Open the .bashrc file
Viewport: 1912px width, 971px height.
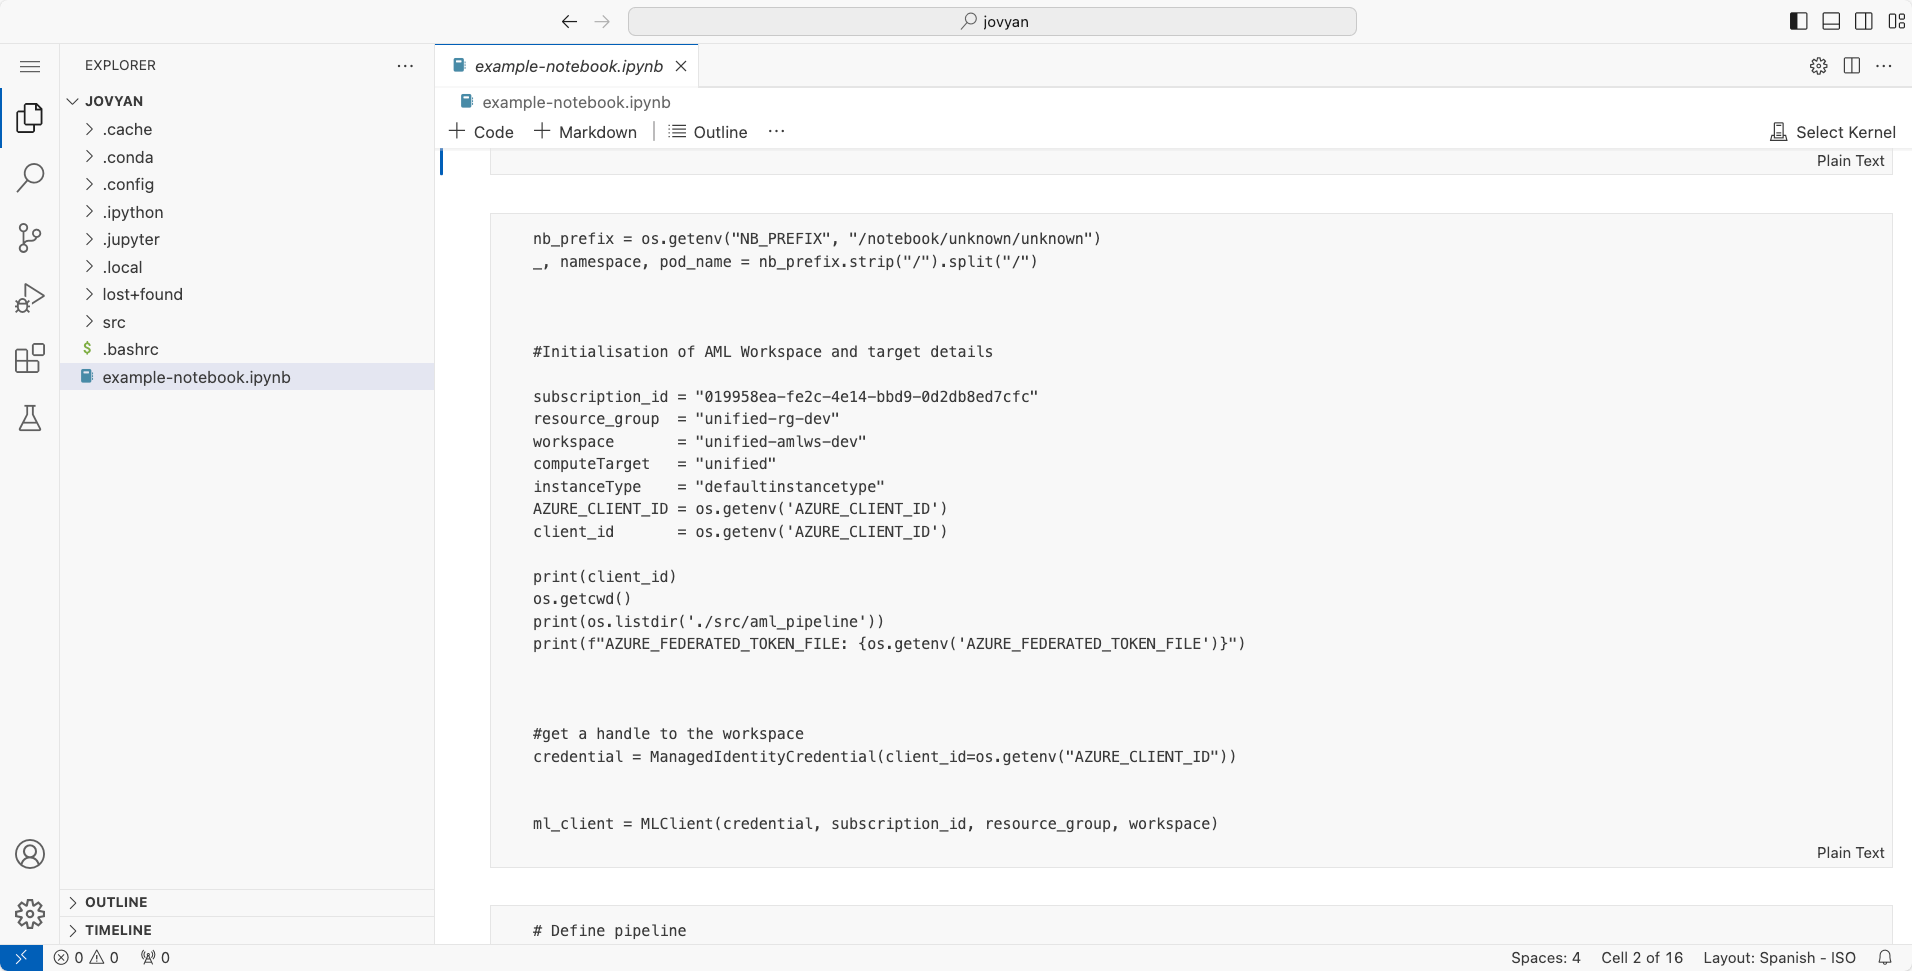point(130,349)
